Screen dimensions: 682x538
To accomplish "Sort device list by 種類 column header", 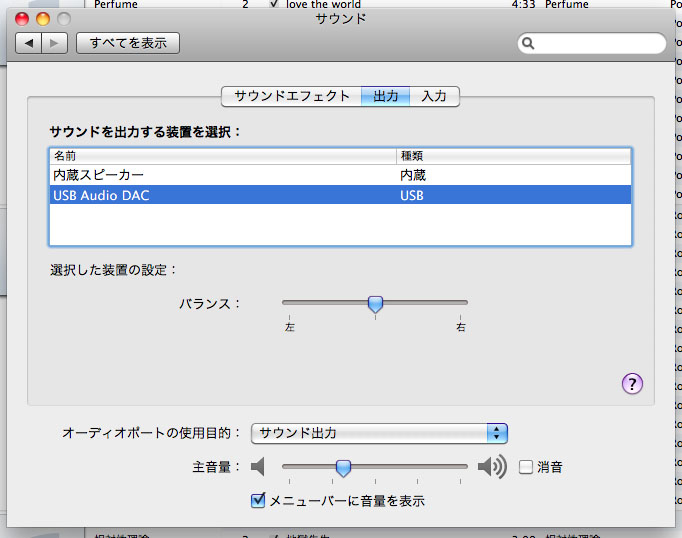I will coord(513,156).
